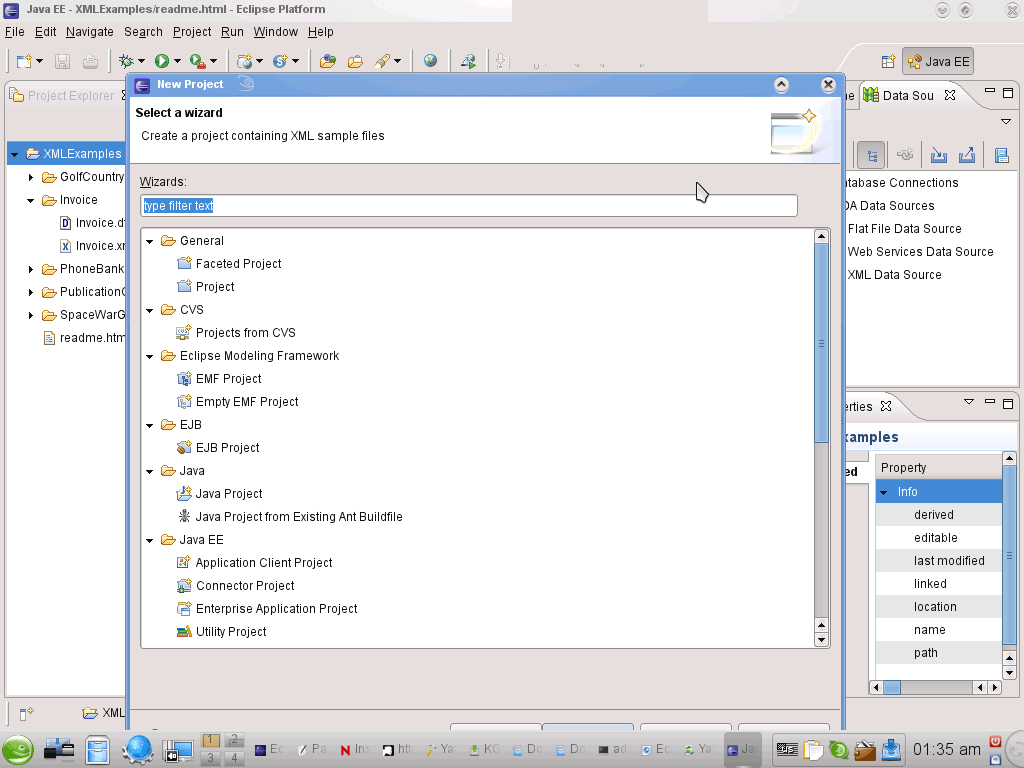Open the system menu via bottom-left green icon

pyautogui.click(x=17, y=748)
